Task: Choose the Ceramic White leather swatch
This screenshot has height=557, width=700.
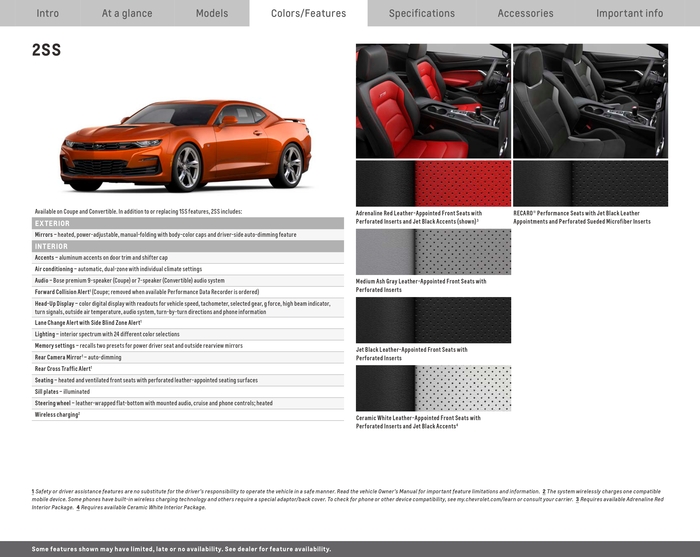Action: tap(432, 388)
